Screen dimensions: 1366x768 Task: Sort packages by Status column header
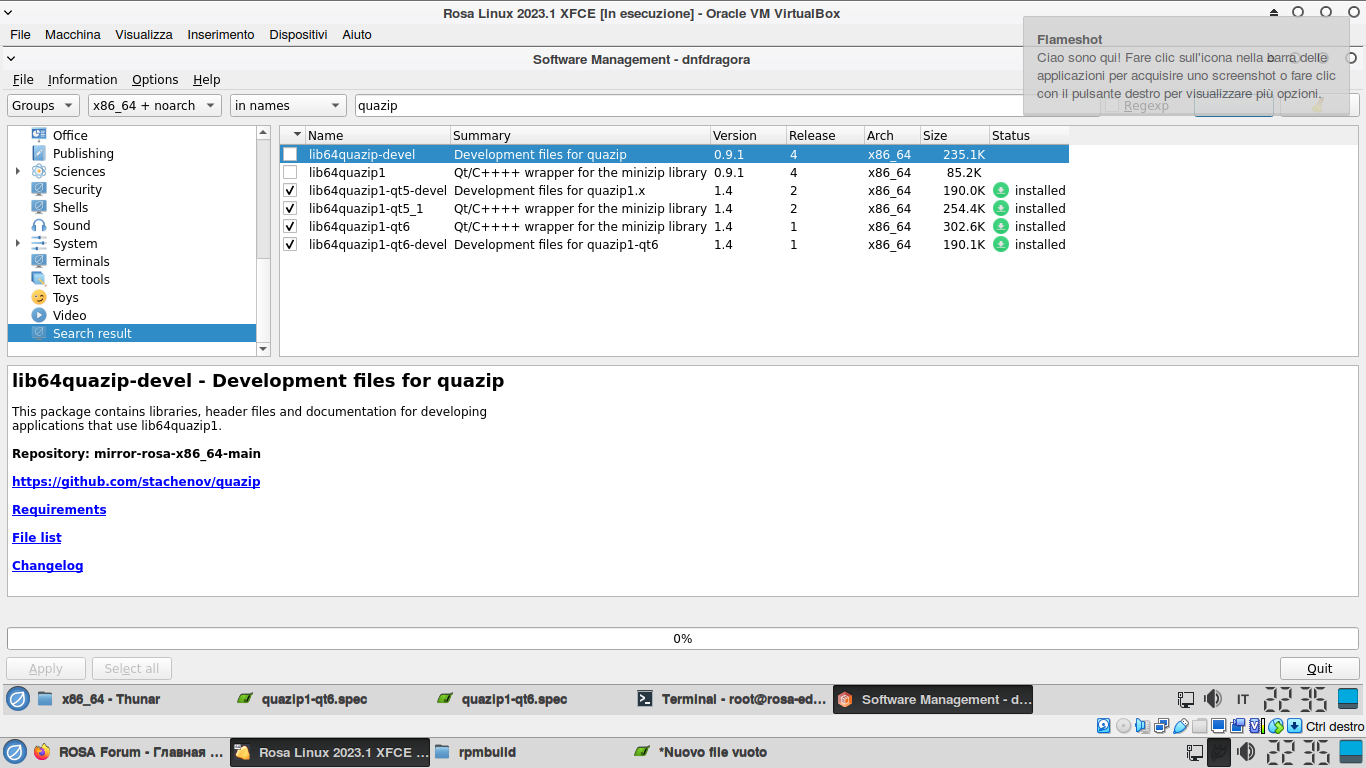pyautogui.click(x=1029, y=135)
